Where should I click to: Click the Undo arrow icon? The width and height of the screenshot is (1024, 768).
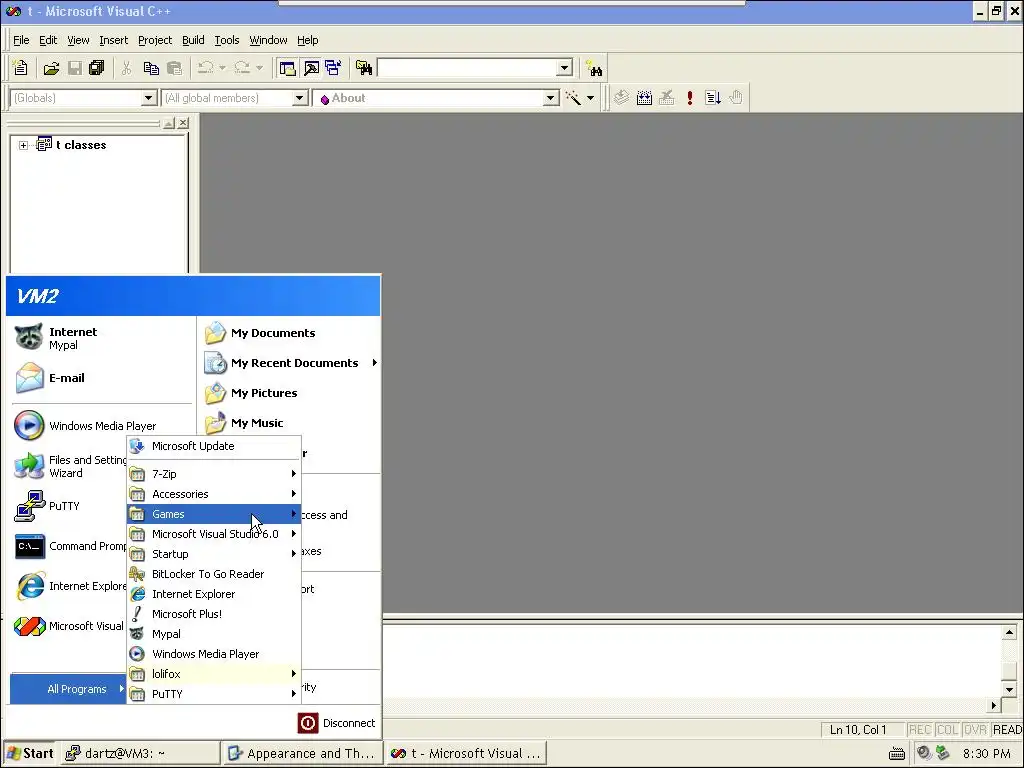pyautogui.click(x=206, y=68)
